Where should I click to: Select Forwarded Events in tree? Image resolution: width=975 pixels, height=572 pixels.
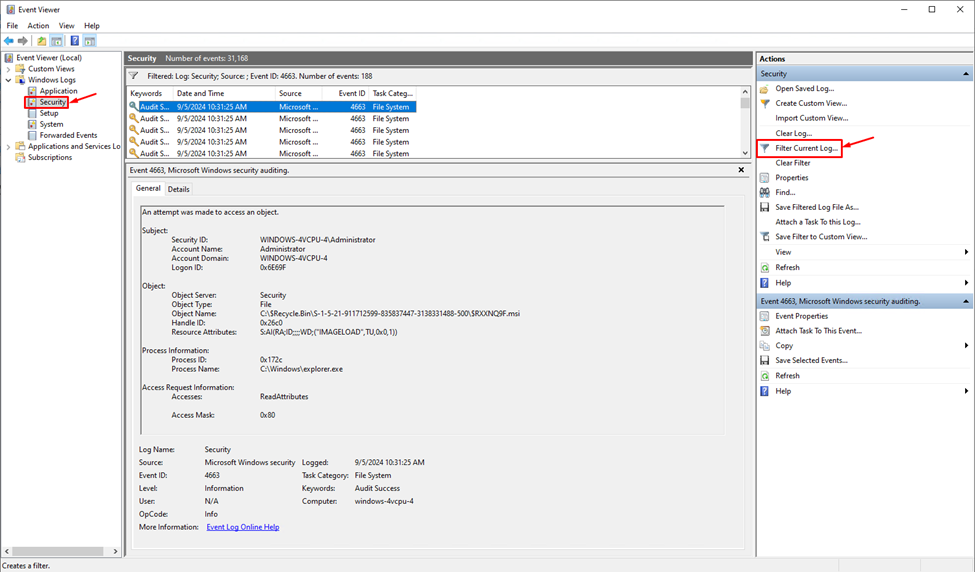(68, 136)
